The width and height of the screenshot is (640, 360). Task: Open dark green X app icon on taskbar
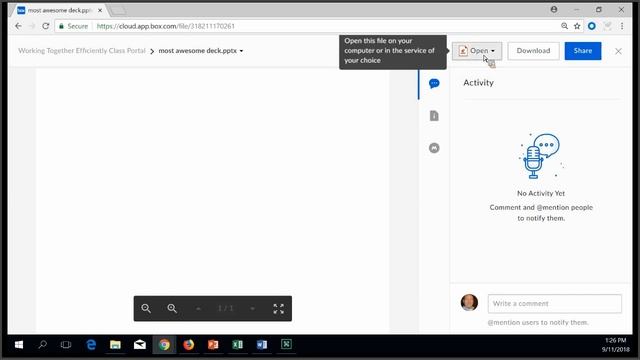click(287, 345)
